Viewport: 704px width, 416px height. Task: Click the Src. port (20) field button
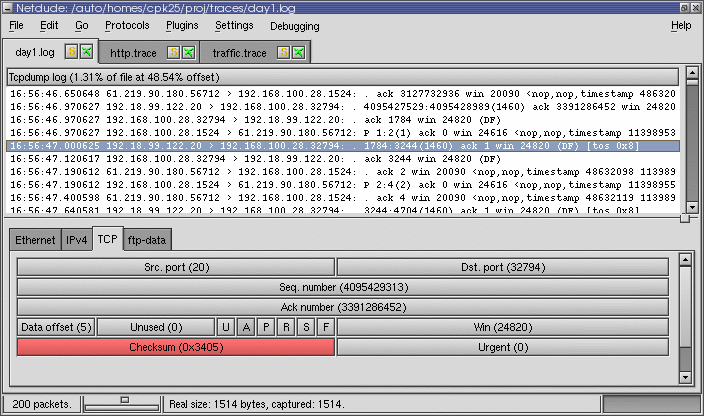pyautogui.click(x=176, y=267)
